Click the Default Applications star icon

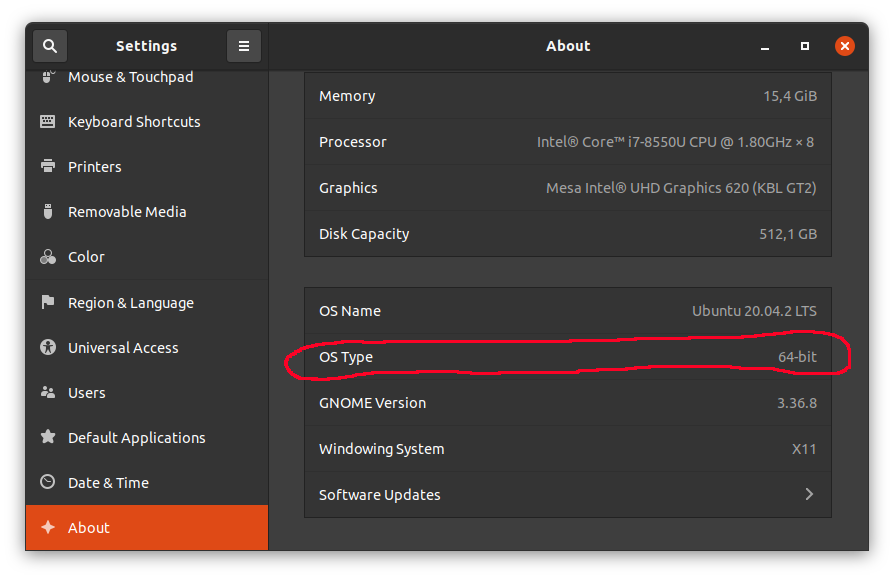click(48, 437)
